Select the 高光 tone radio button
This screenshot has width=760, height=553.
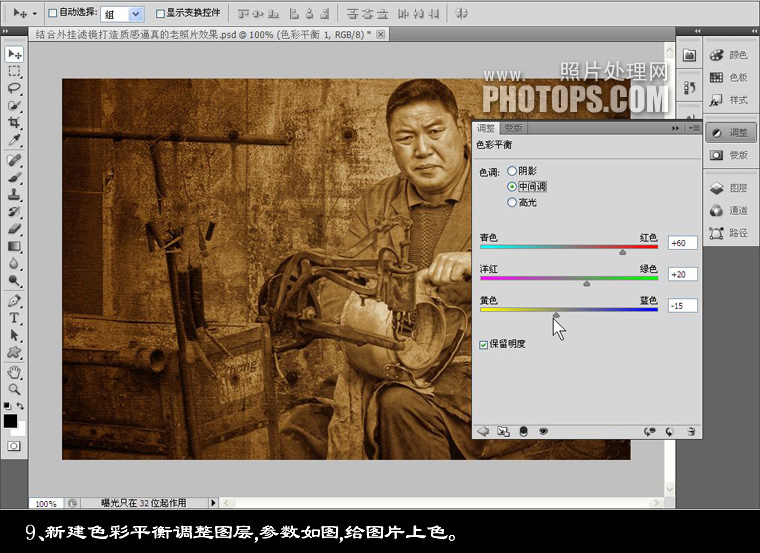click(512, 202)
